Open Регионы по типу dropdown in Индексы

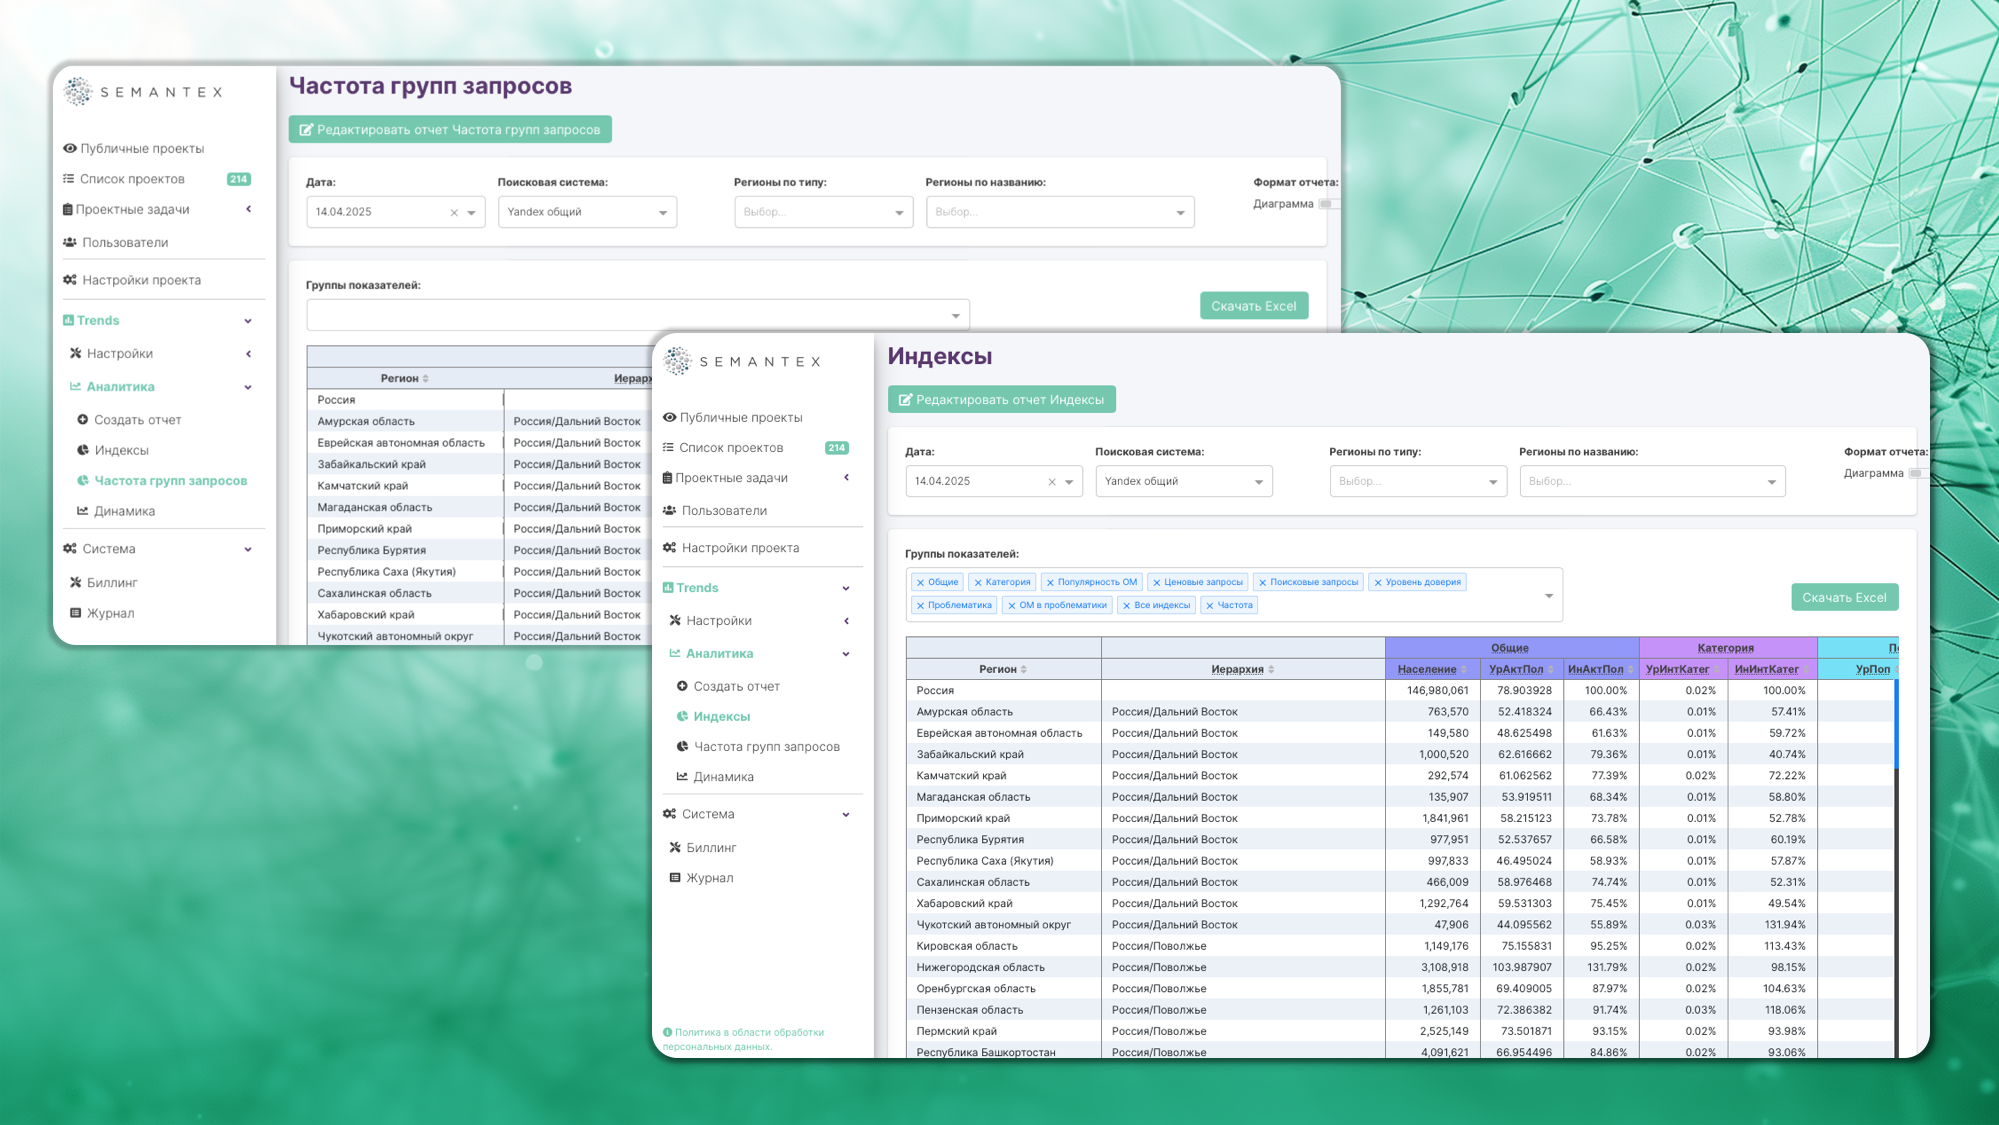click(x=1417, y=481)
